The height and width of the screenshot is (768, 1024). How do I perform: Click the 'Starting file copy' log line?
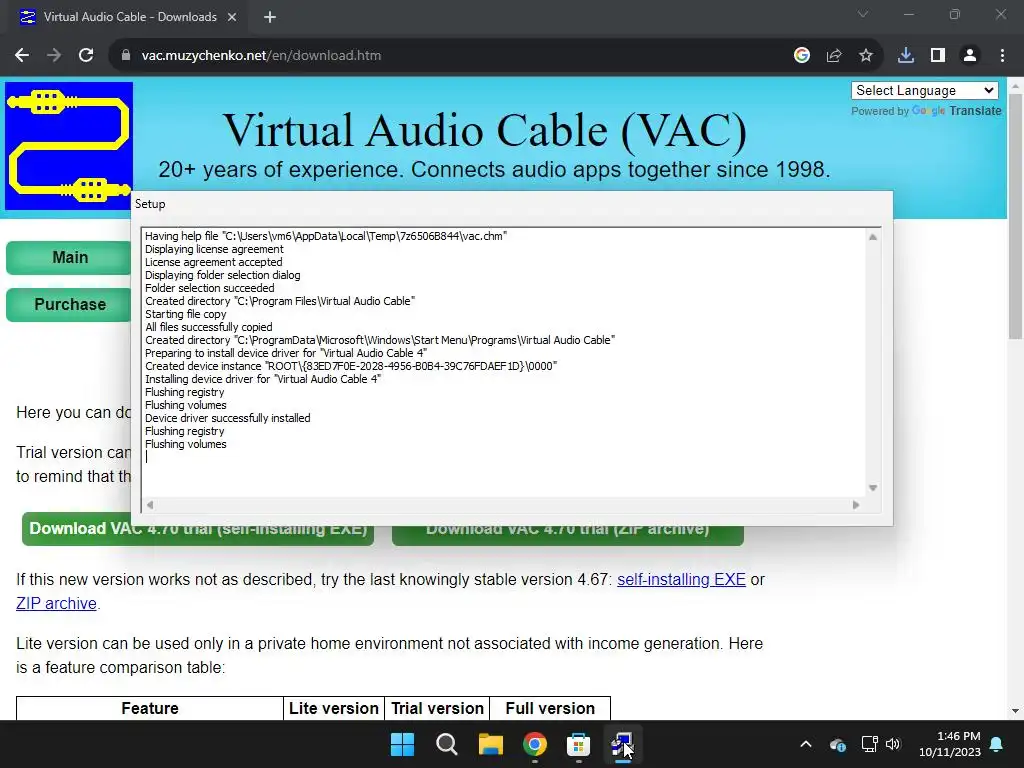pos(185,314)
